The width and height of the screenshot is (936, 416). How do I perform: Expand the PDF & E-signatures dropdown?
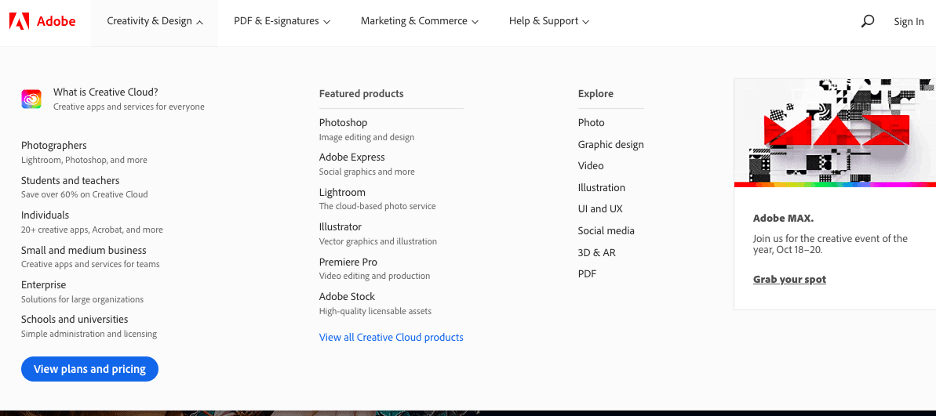[x=281, y=21]
